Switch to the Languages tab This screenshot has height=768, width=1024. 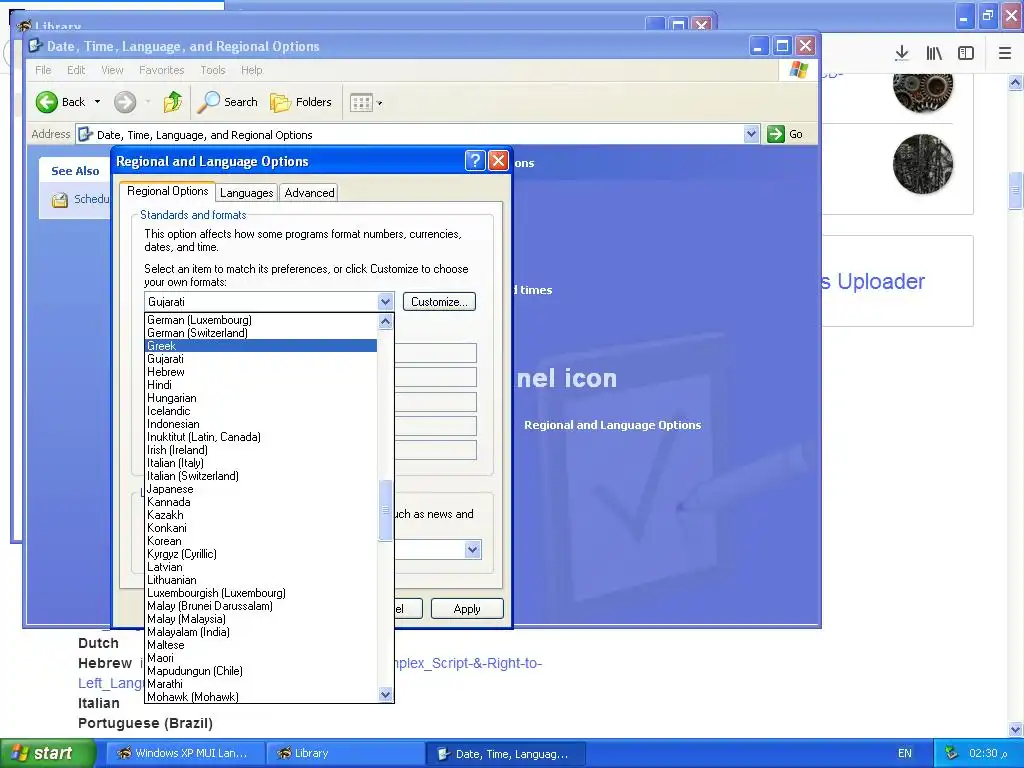246,193
